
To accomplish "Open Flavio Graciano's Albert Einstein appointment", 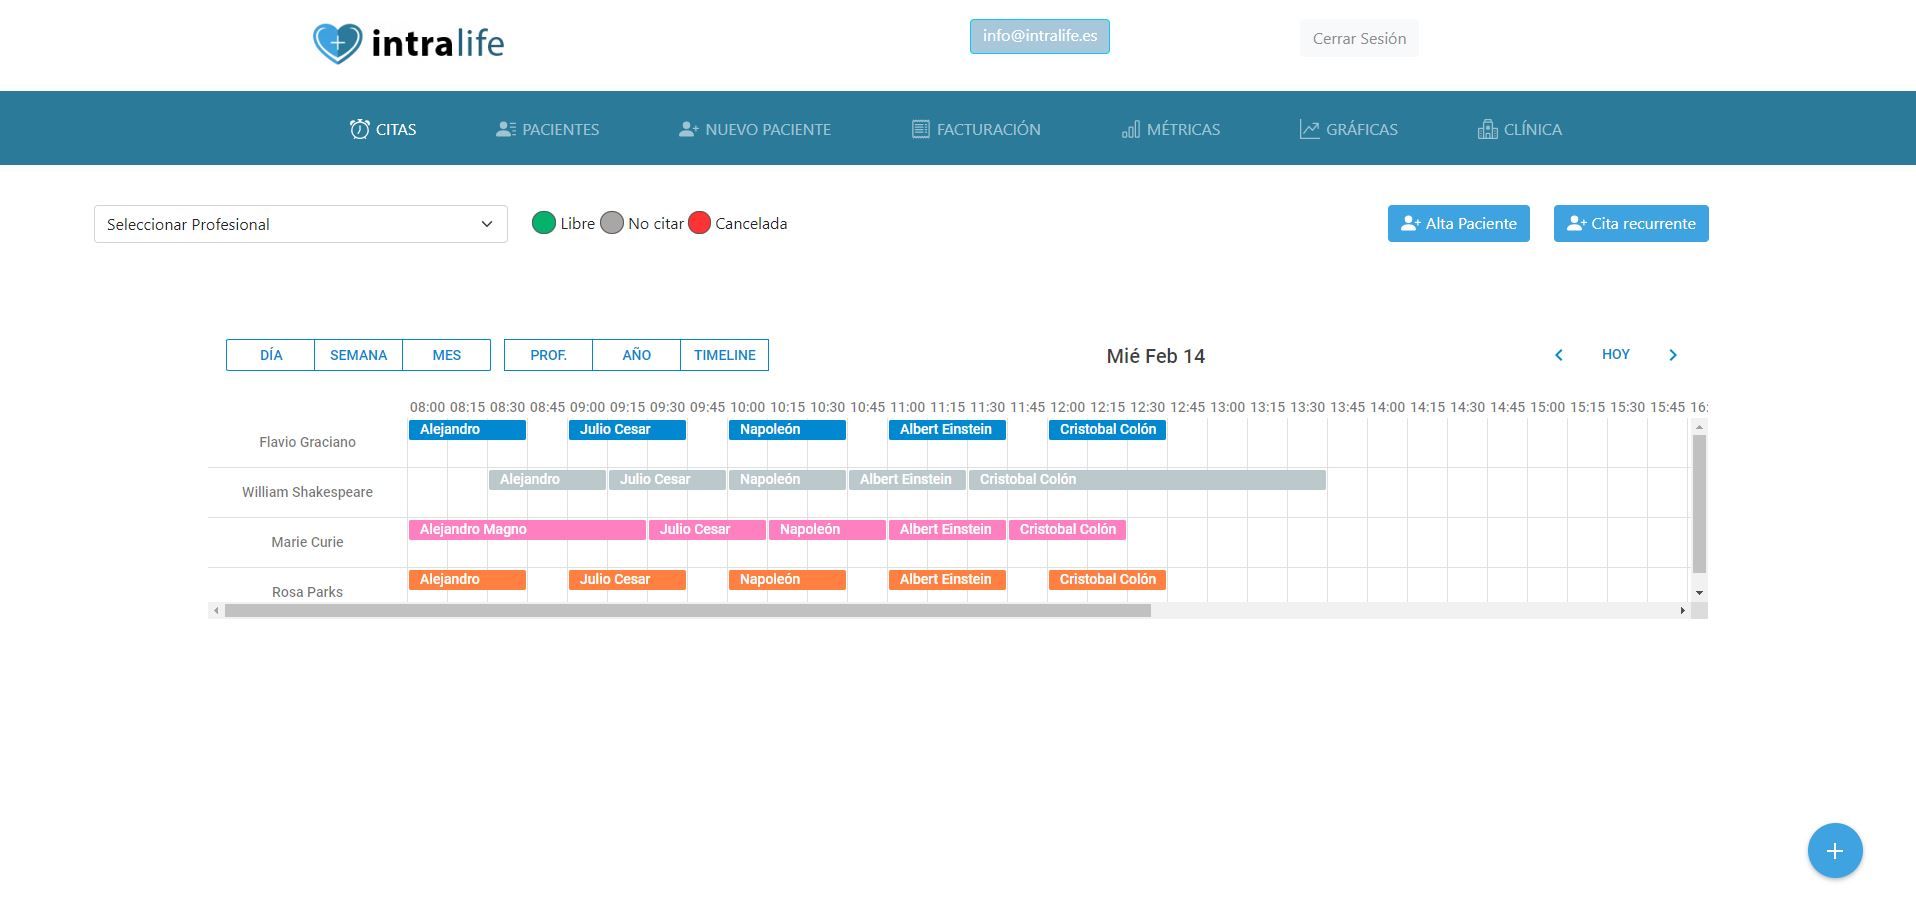I will 947,430.
